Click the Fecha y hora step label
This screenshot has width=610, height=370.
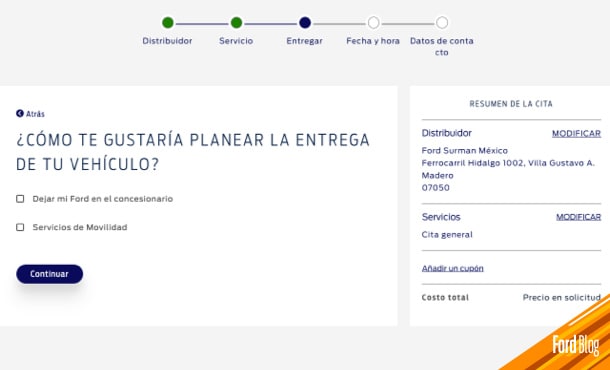373,41
